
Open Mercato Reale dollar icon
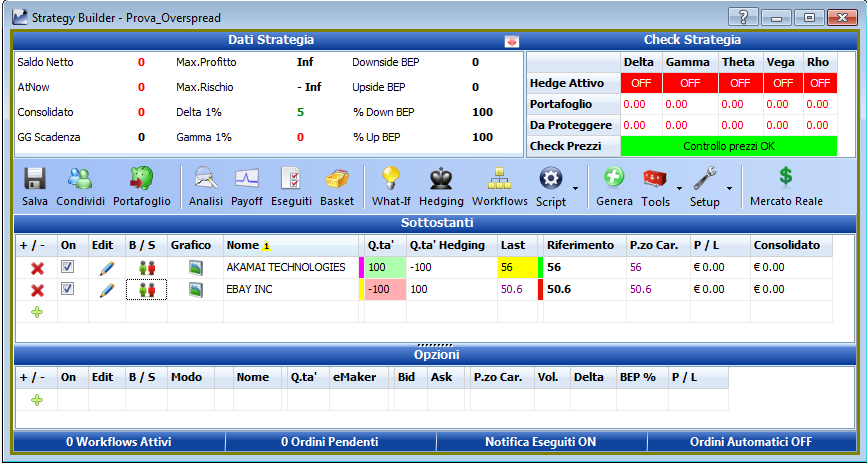click(x=786, y=177)
